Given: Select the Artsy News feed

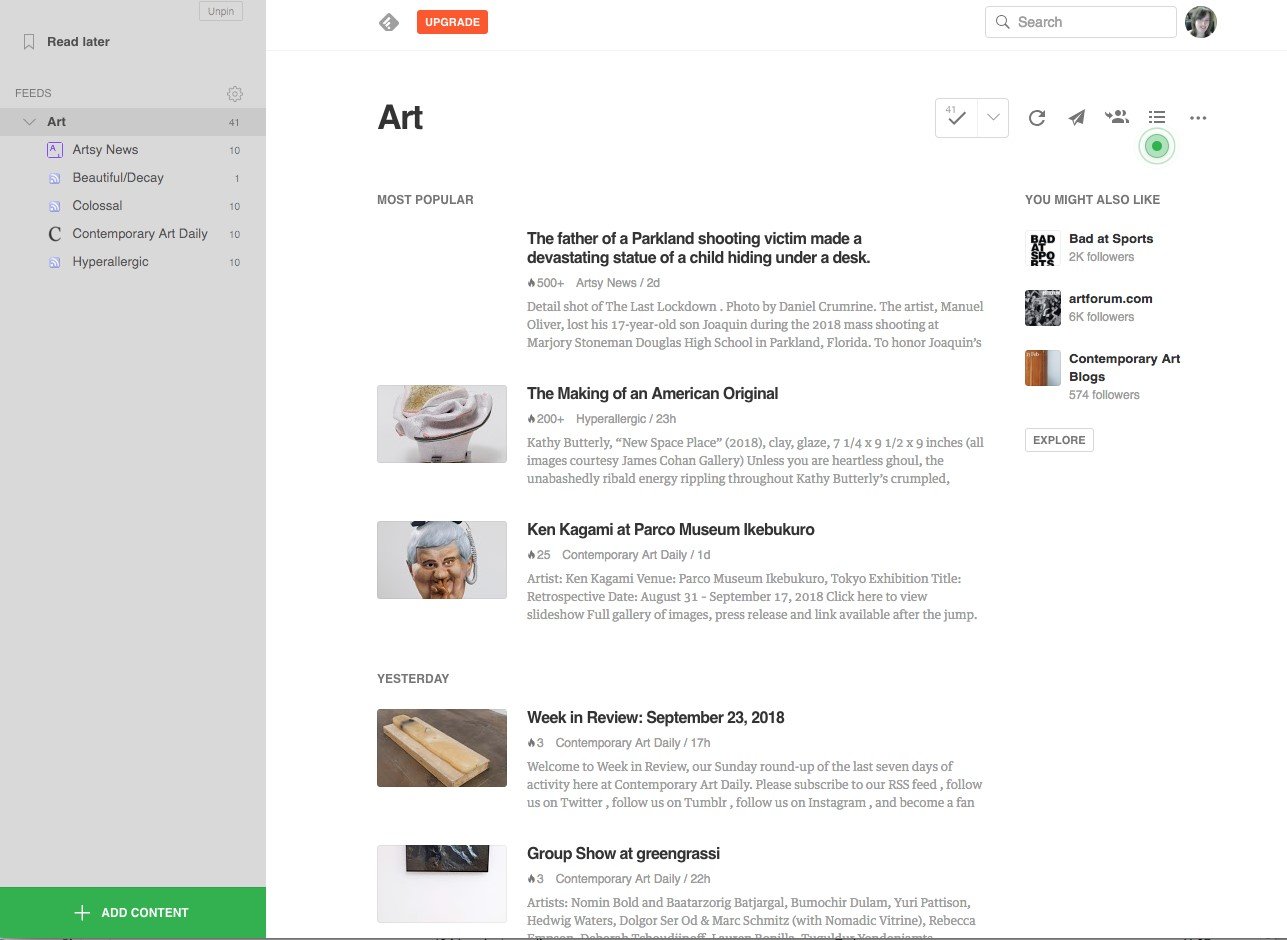Looking at the screenshot, I should pyautogui.click(x=133, y=150).
